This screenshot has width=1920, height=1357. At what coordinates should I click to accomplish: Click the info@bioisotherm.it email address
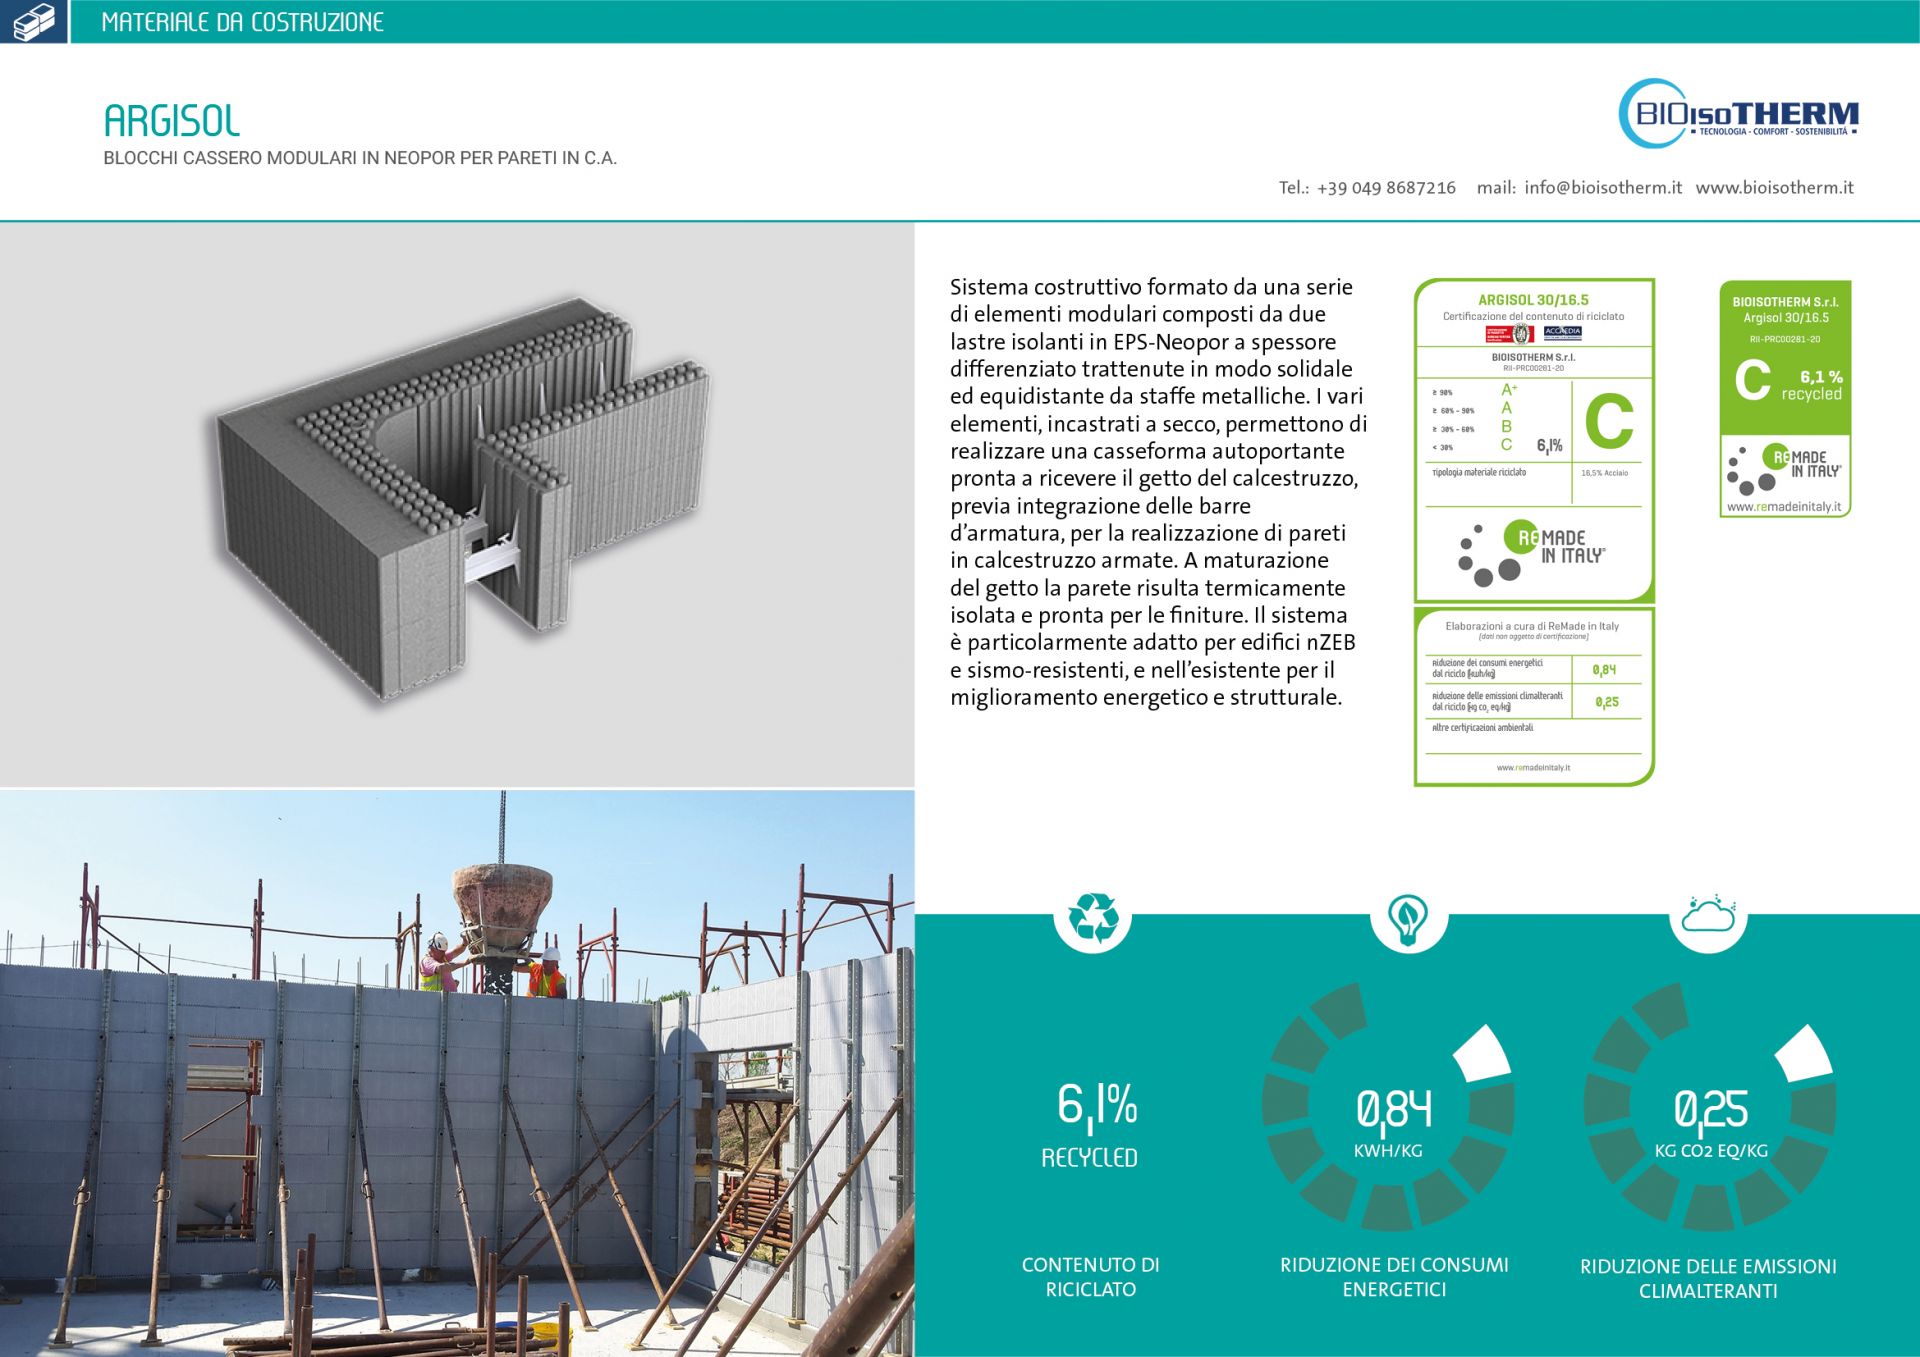1603,187
